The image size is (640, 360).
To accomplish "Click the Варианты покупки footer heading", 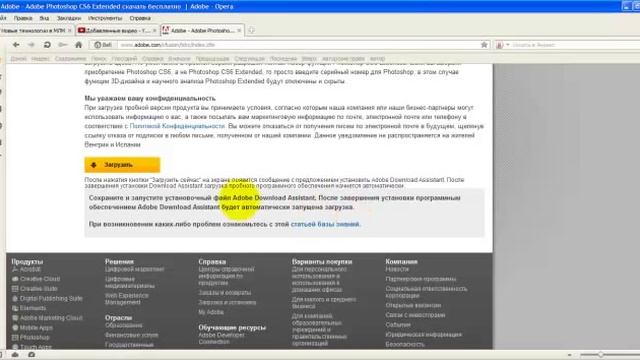I will point(322,262).
